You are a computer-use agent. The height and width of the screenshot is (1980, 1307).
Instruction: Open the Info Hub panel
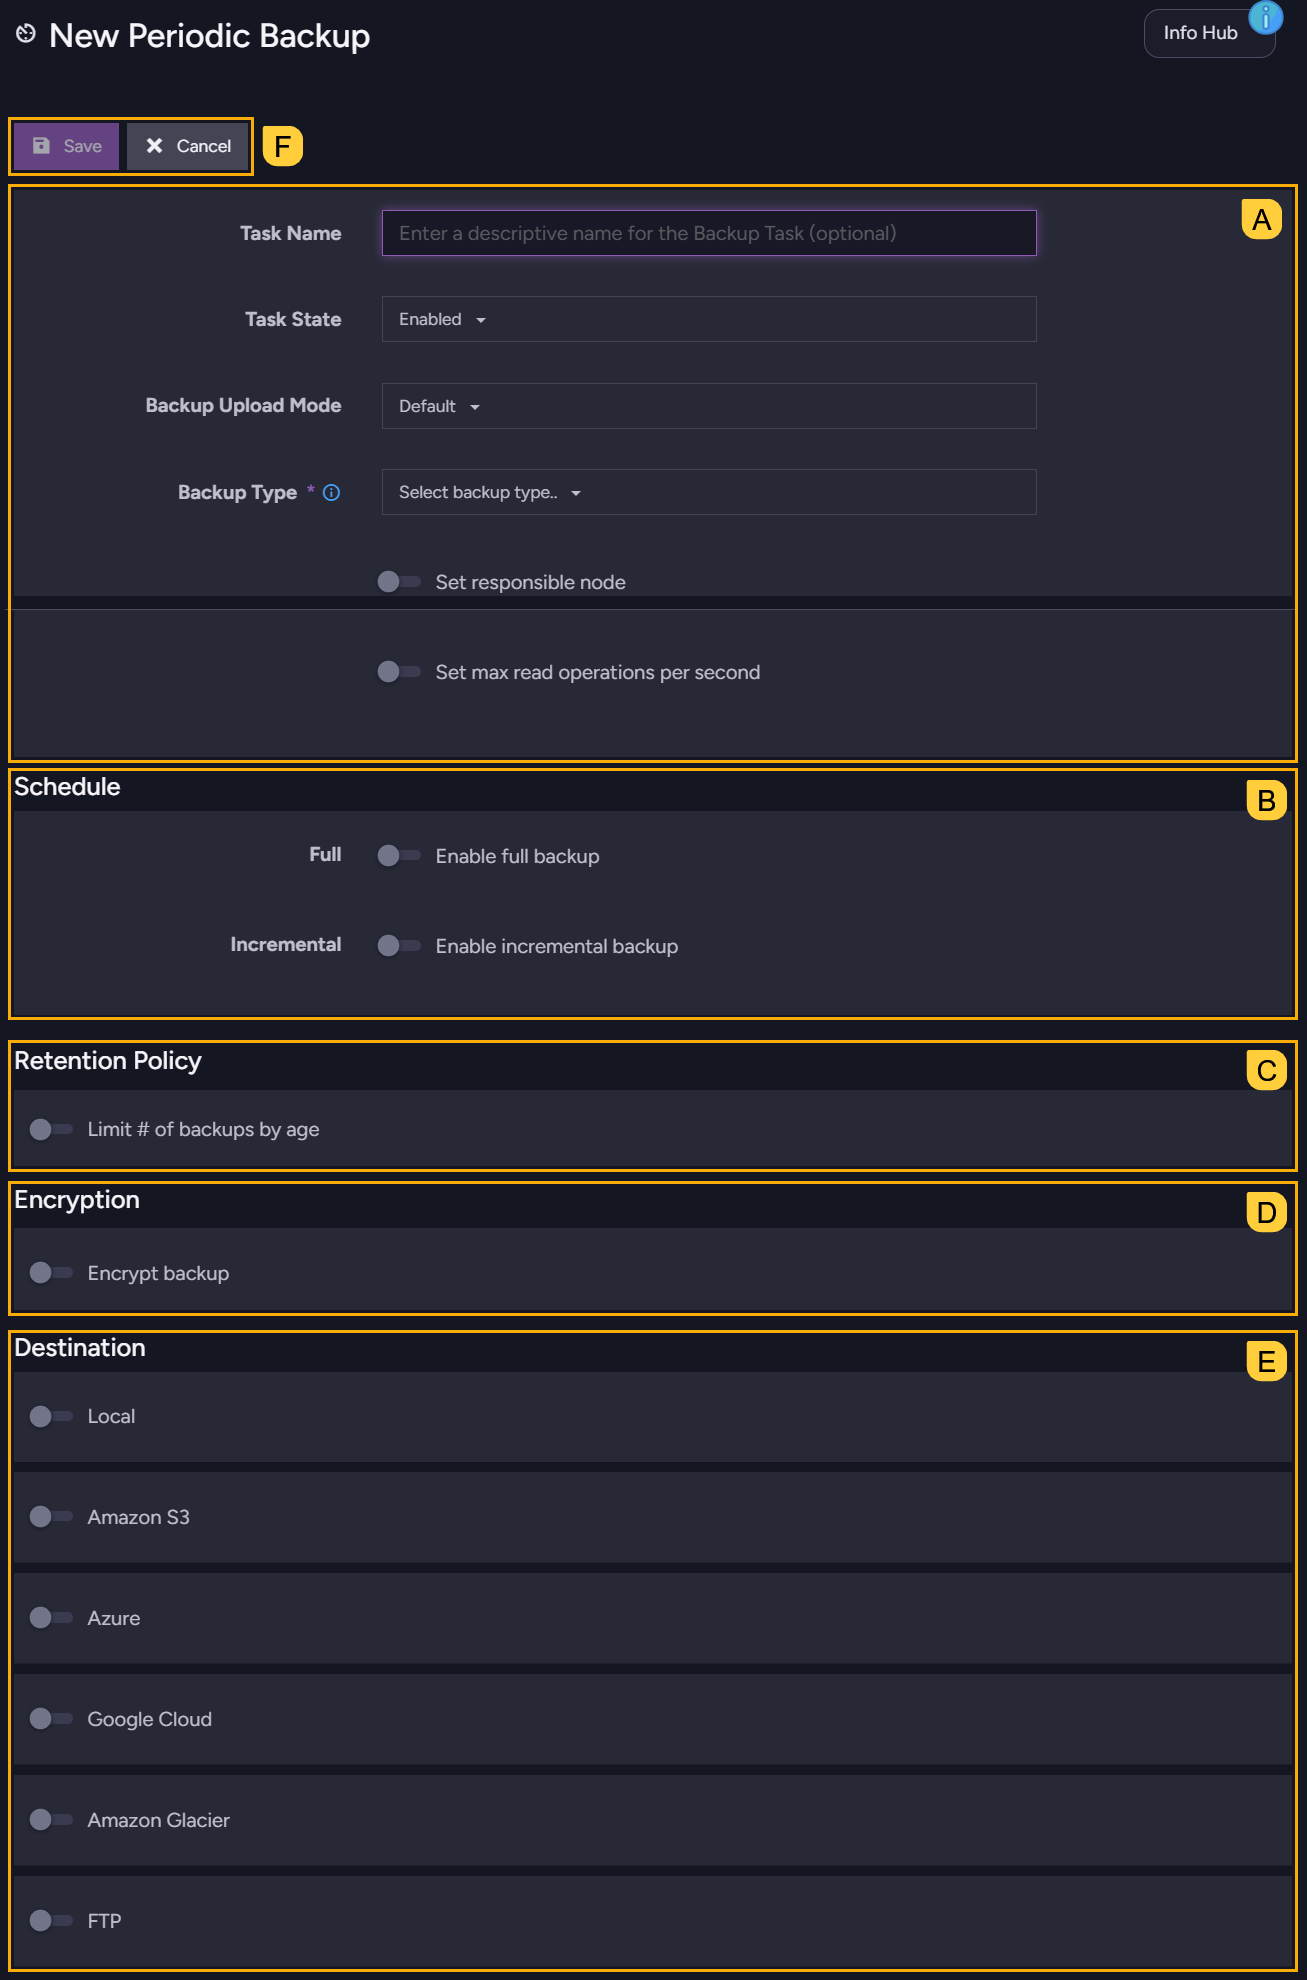coord(1200,34)
